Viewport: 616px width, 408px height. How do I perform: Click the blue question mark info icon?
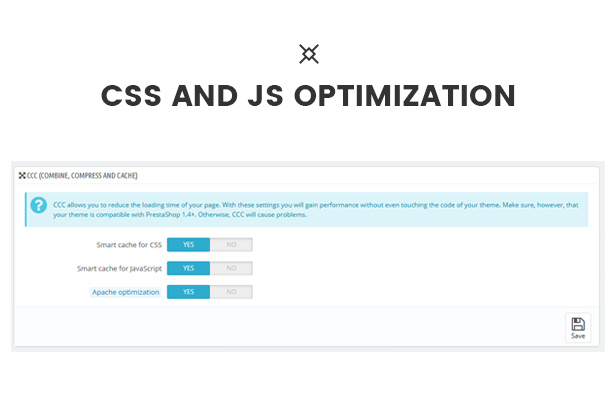click(x=39, y=205)
